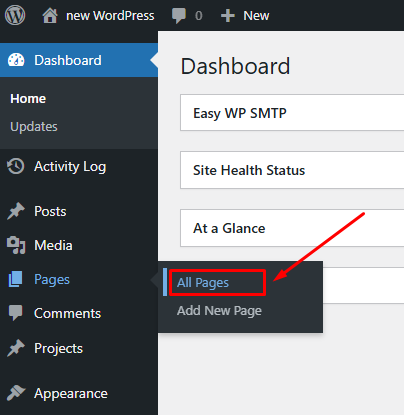Viewport: 404px width, 415px height.
Task: Select the Dashboard gauge icon
Action: click(x=16, y=60)
